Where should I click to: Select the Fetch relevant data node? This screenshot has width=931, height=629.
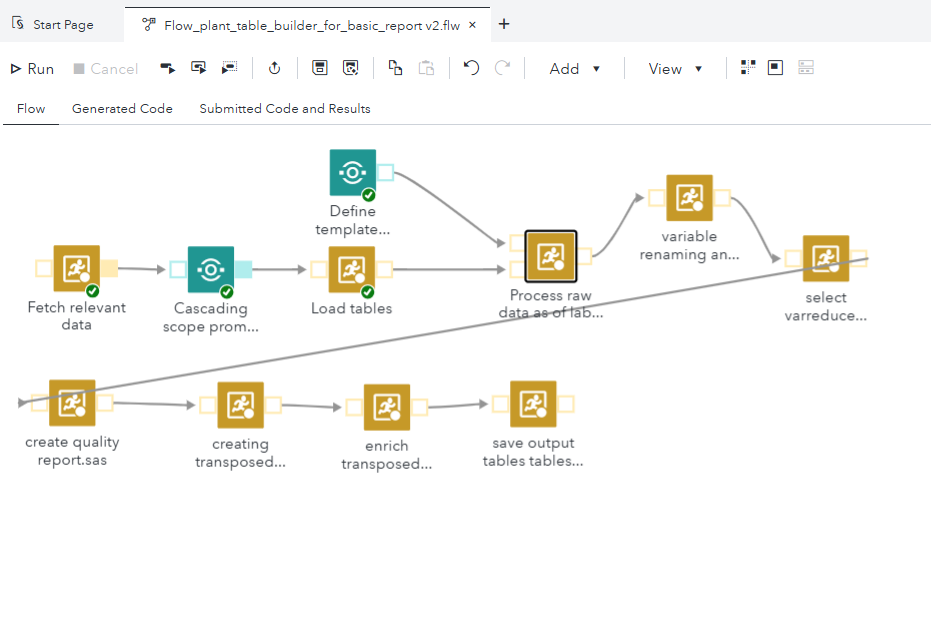click(77, 265)
